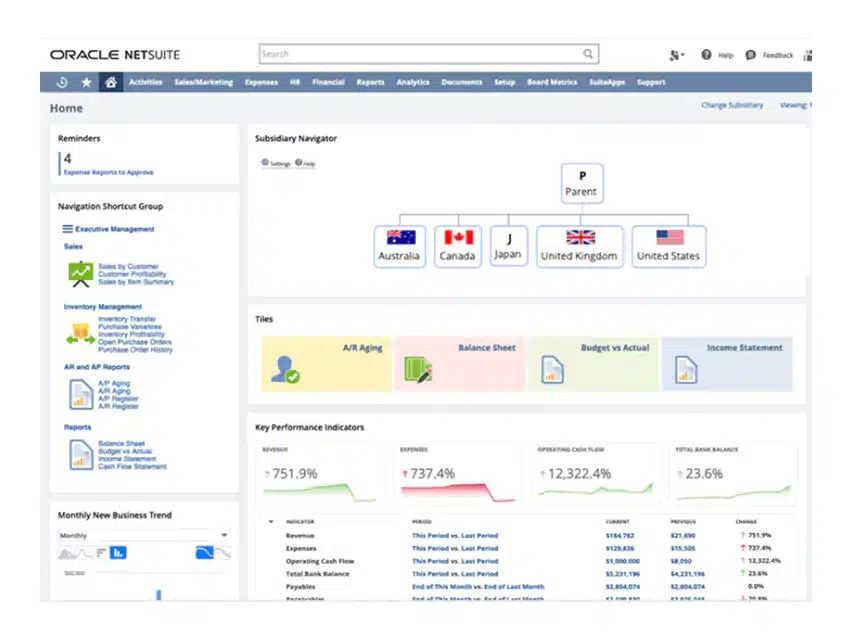Switch trend chart to area view

[x=69, y=552]
